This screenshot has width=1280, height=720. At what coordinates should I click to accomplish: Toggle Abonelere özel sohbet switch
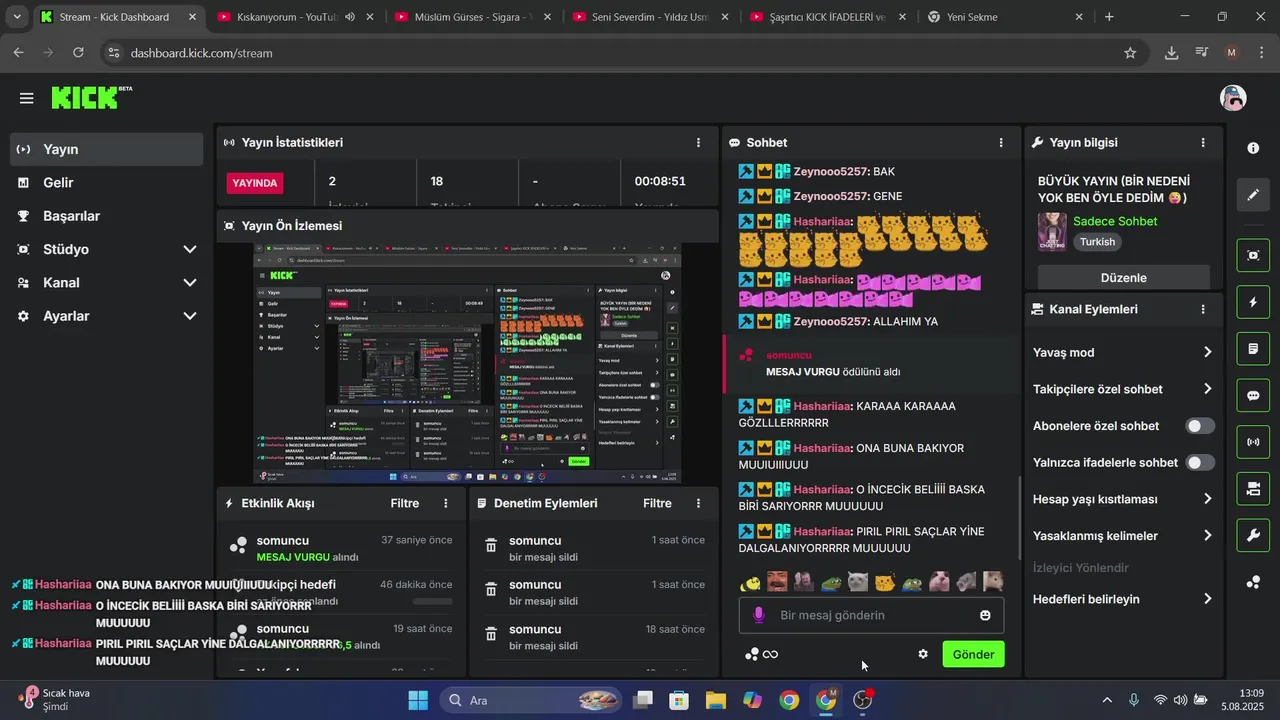(1200, 426)
